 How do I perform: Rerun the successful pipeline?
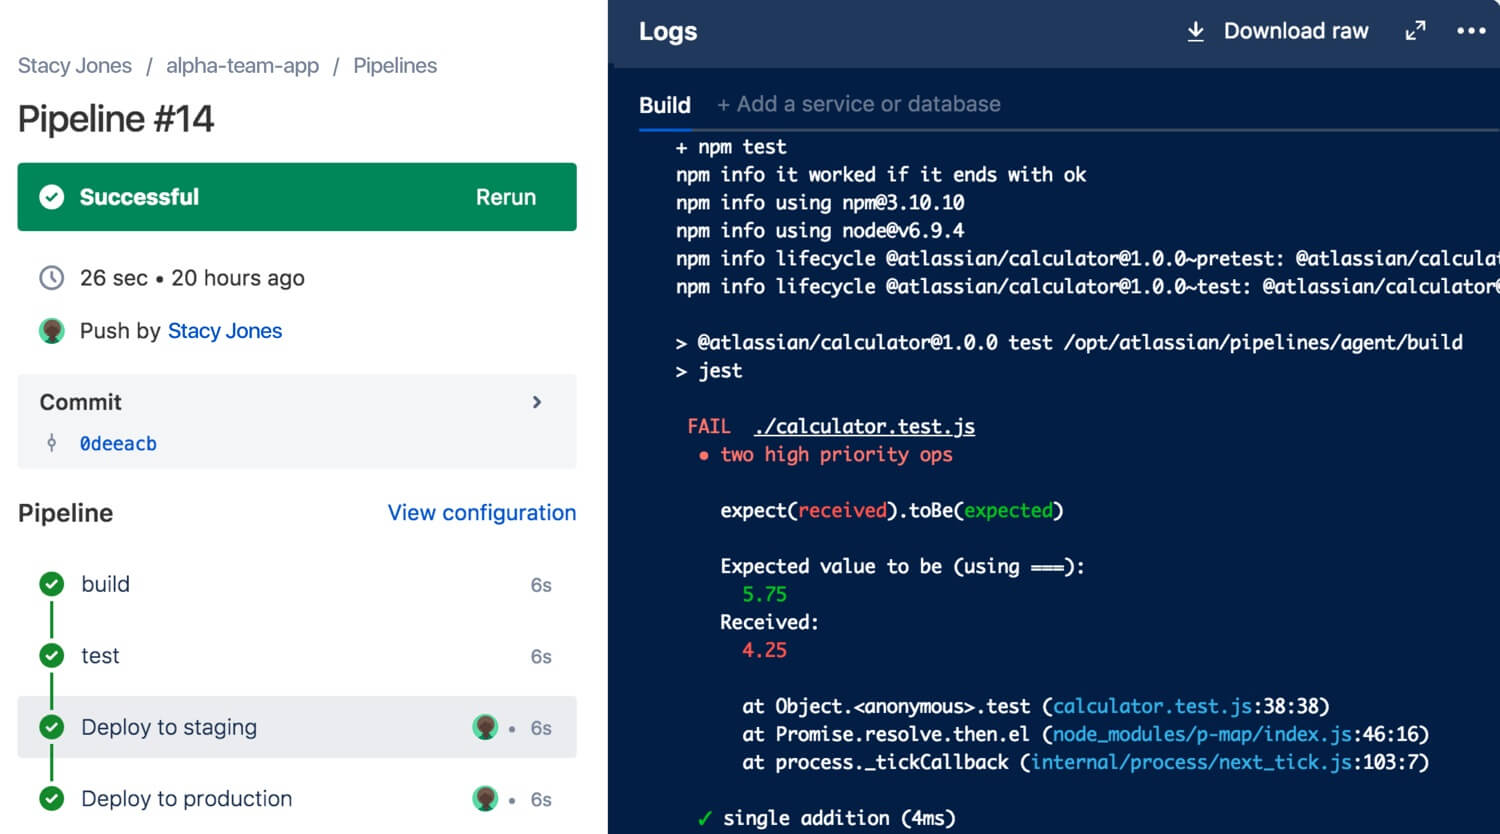click(x=505, y=197)
